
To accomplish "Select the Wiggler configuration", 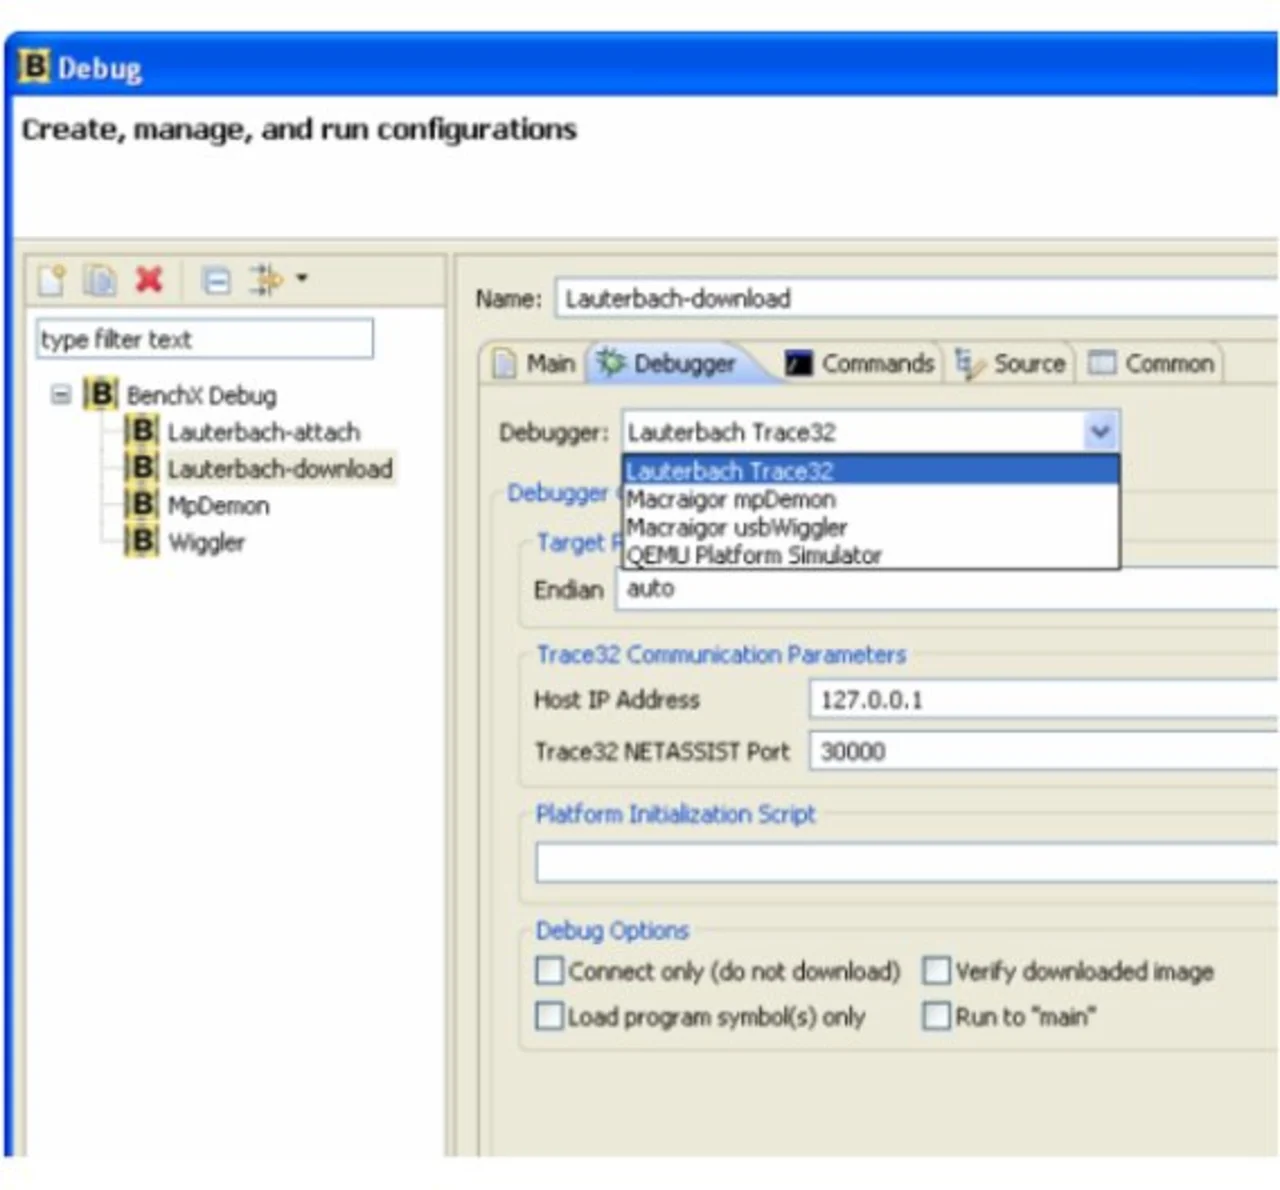I will tap(206, 543).
